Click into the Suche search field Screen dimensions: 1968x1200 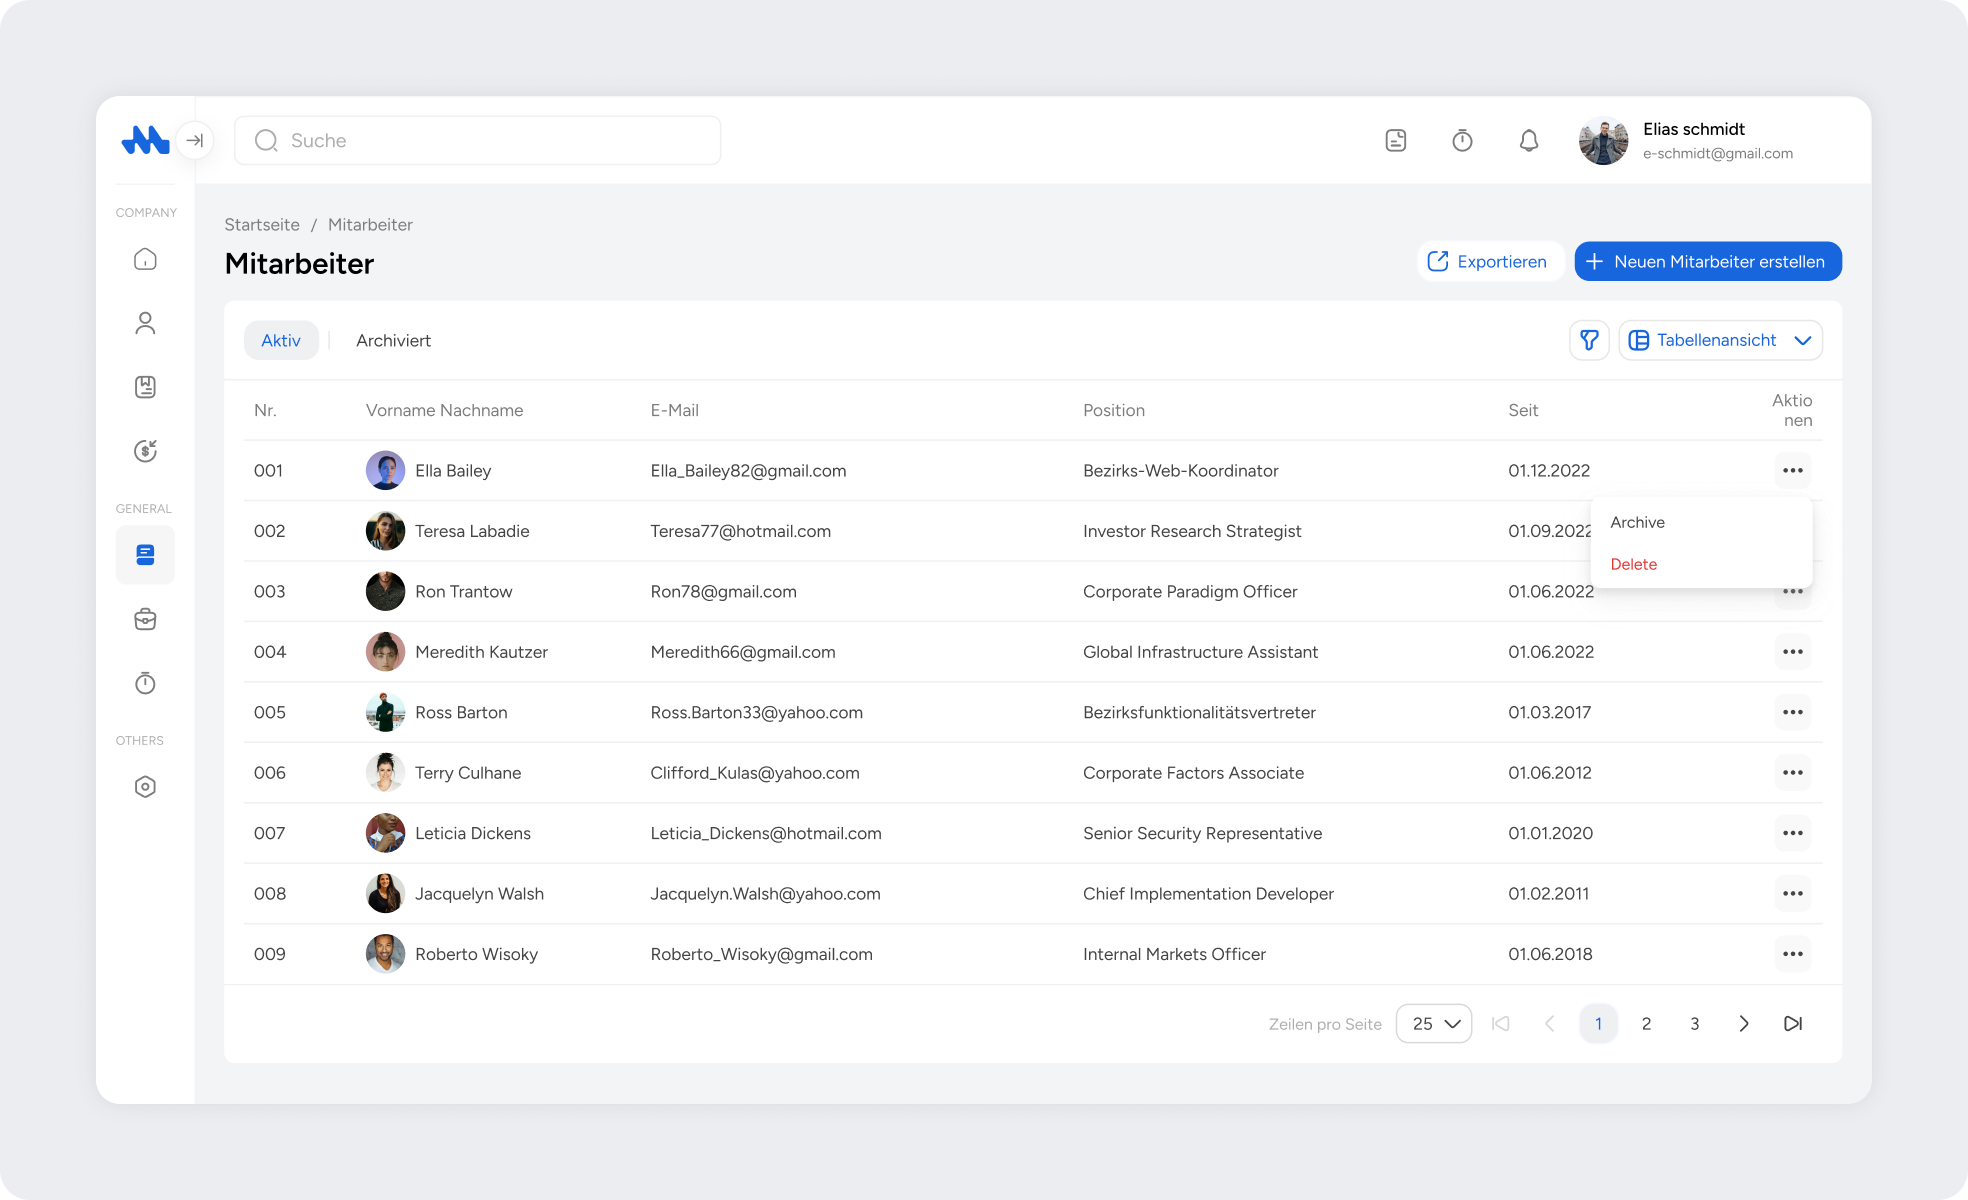pyautogui.click(x=478, y=141)
